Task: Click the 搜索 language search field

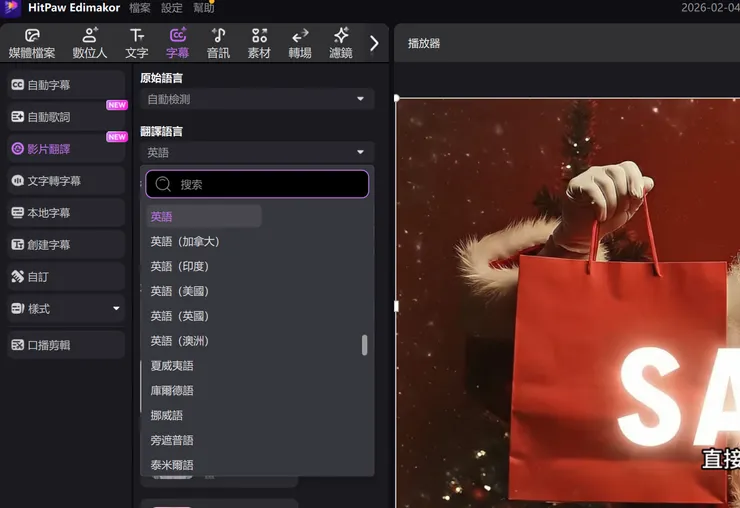Action: coord(257,184)
